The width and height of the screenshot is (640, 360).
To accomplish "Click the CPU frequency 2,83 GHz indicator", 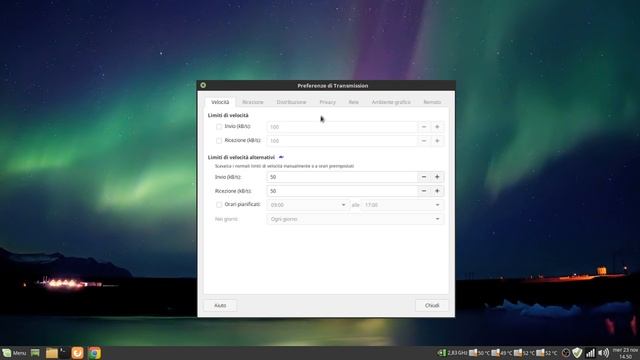I will [x=452, y=353].
